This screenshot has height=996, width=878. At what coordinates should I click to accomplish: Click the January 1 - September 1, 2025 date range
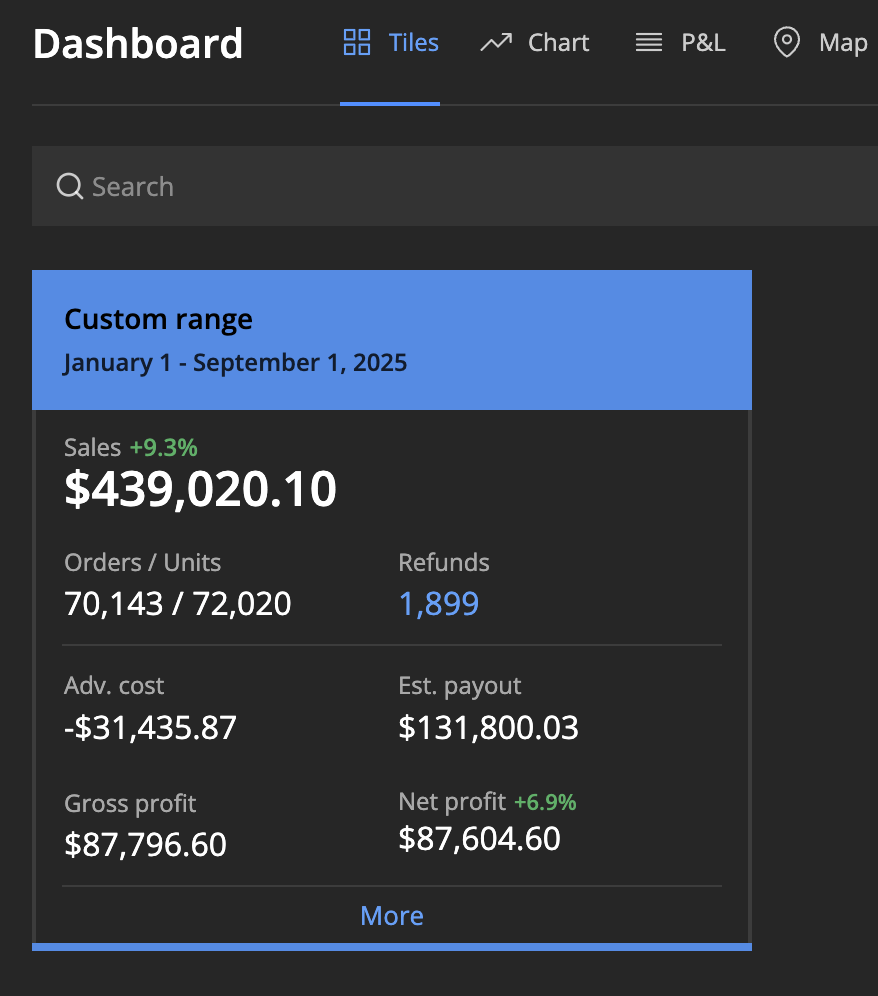coord(235,362)
